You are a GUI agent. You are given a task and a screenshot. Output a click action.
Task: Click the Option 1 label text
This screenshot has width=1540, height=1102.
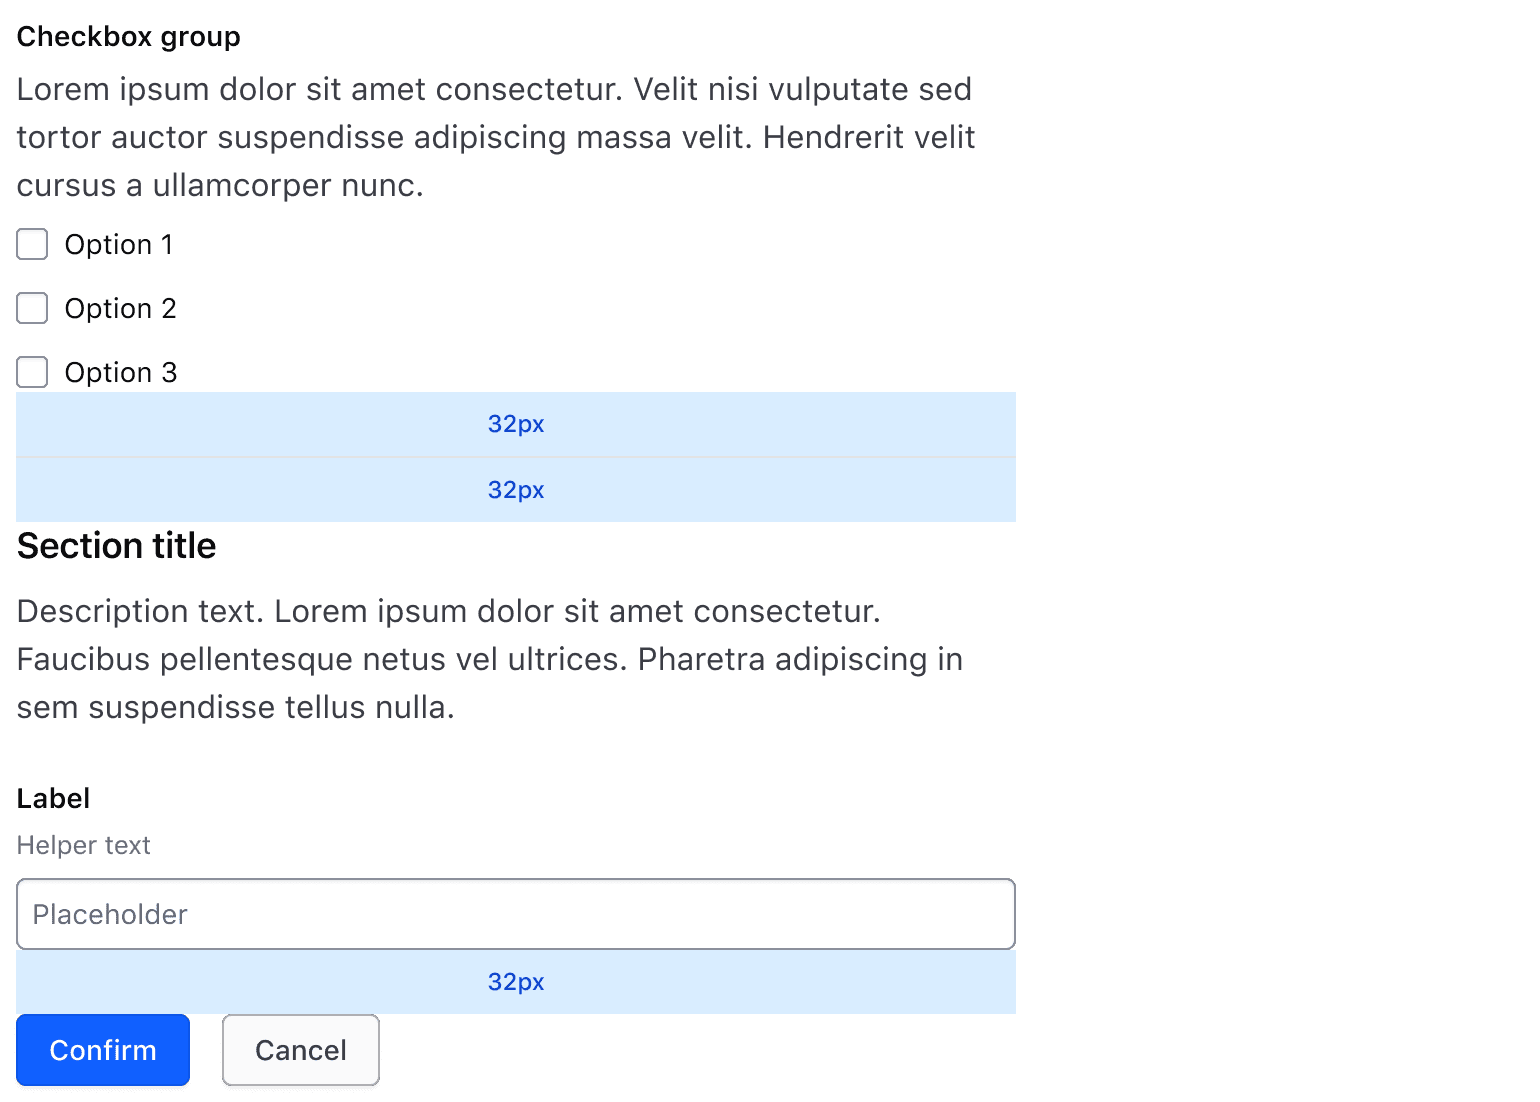[119, 244]
